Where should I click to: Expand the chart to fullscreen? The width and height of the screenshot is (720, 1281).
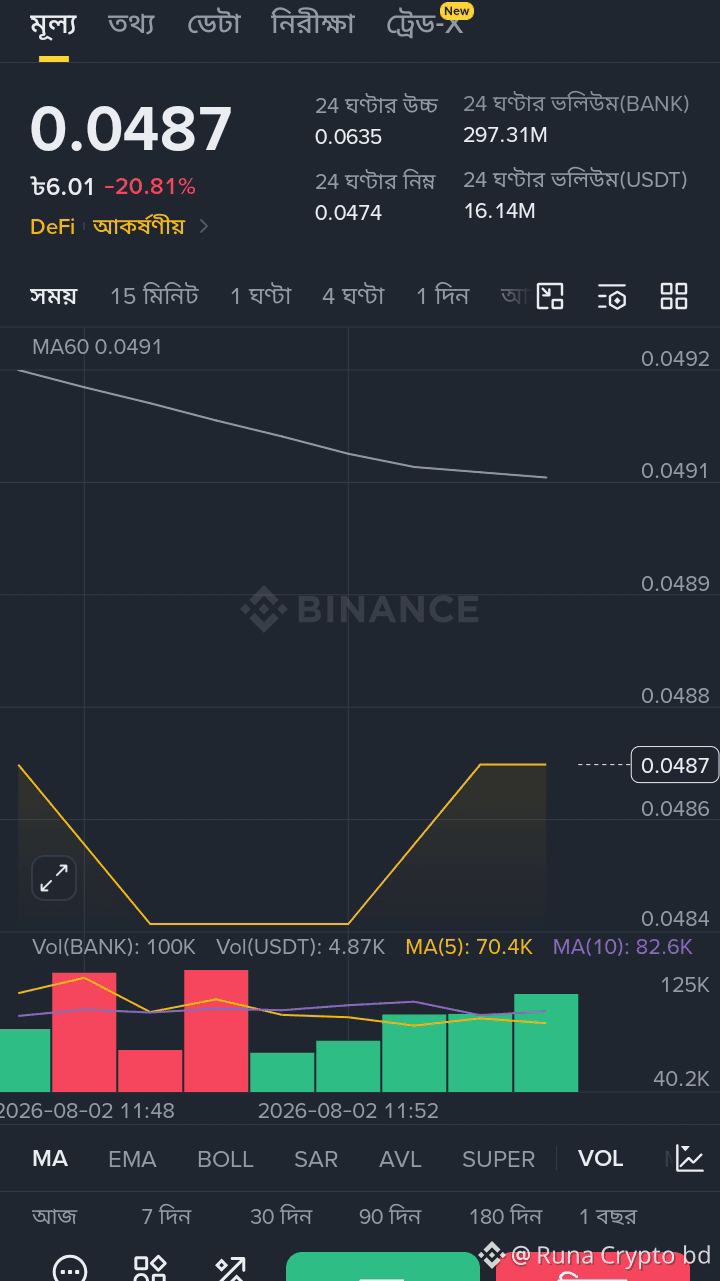[54, 878]
